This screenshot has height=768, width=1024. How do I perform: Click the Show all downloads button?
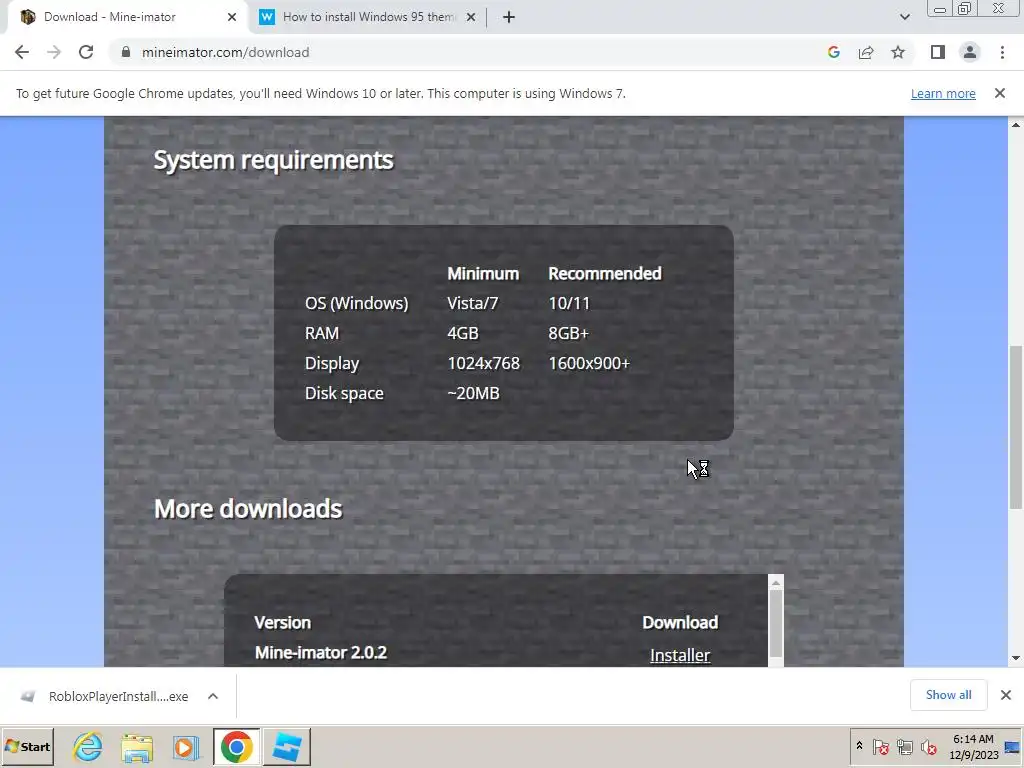pos(948,695)
